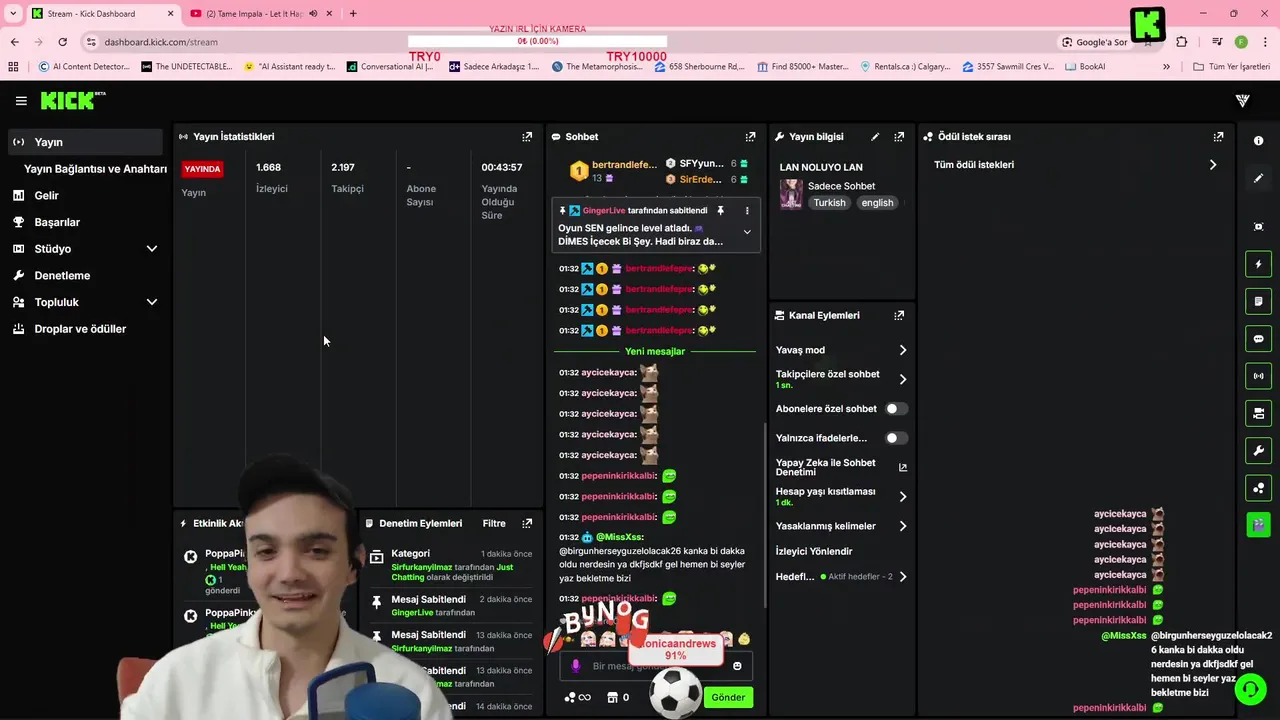Open Yayın Bağlantısı ve Anahtarı page
The width and height of the screenshot is (1280, 720).
(95, 169)
